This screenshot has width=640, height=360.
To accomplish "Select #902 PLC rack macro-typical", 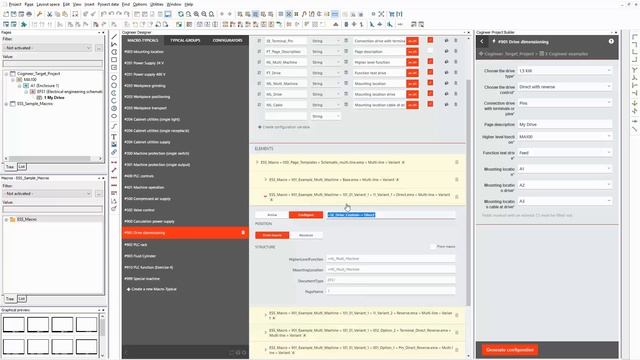I will point(136,244).
